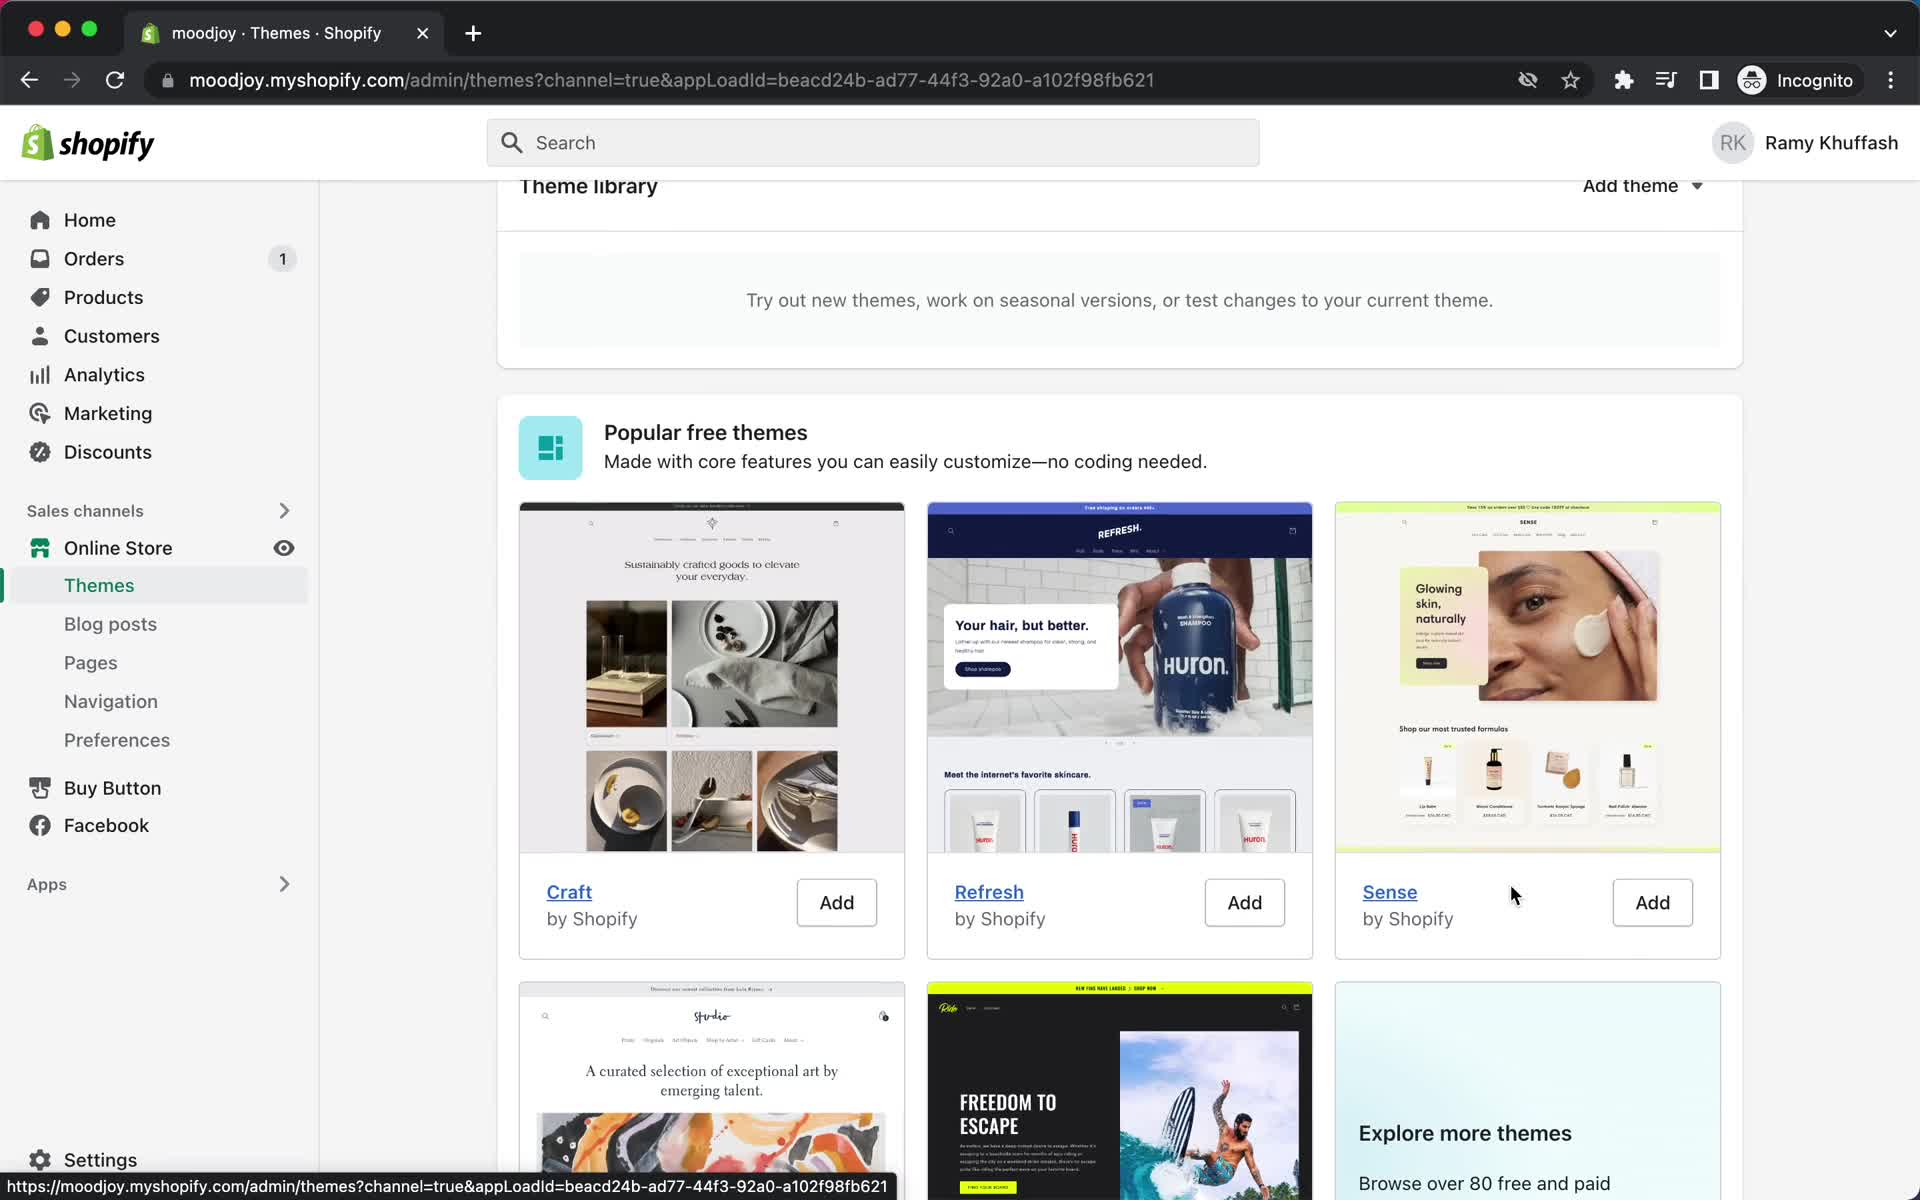Open Home from the sidebar

[89, 220]
